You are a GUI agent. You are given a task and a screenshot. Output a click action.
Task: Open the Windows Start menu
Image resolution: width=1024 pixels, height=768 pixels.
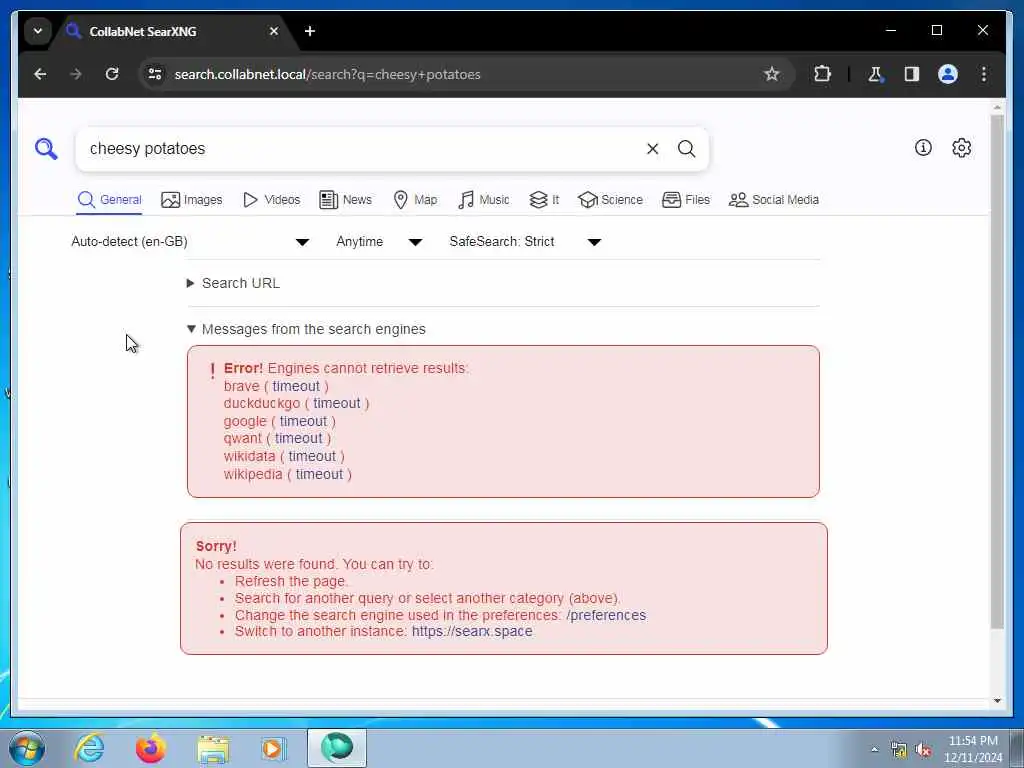[x=27, y=748]
